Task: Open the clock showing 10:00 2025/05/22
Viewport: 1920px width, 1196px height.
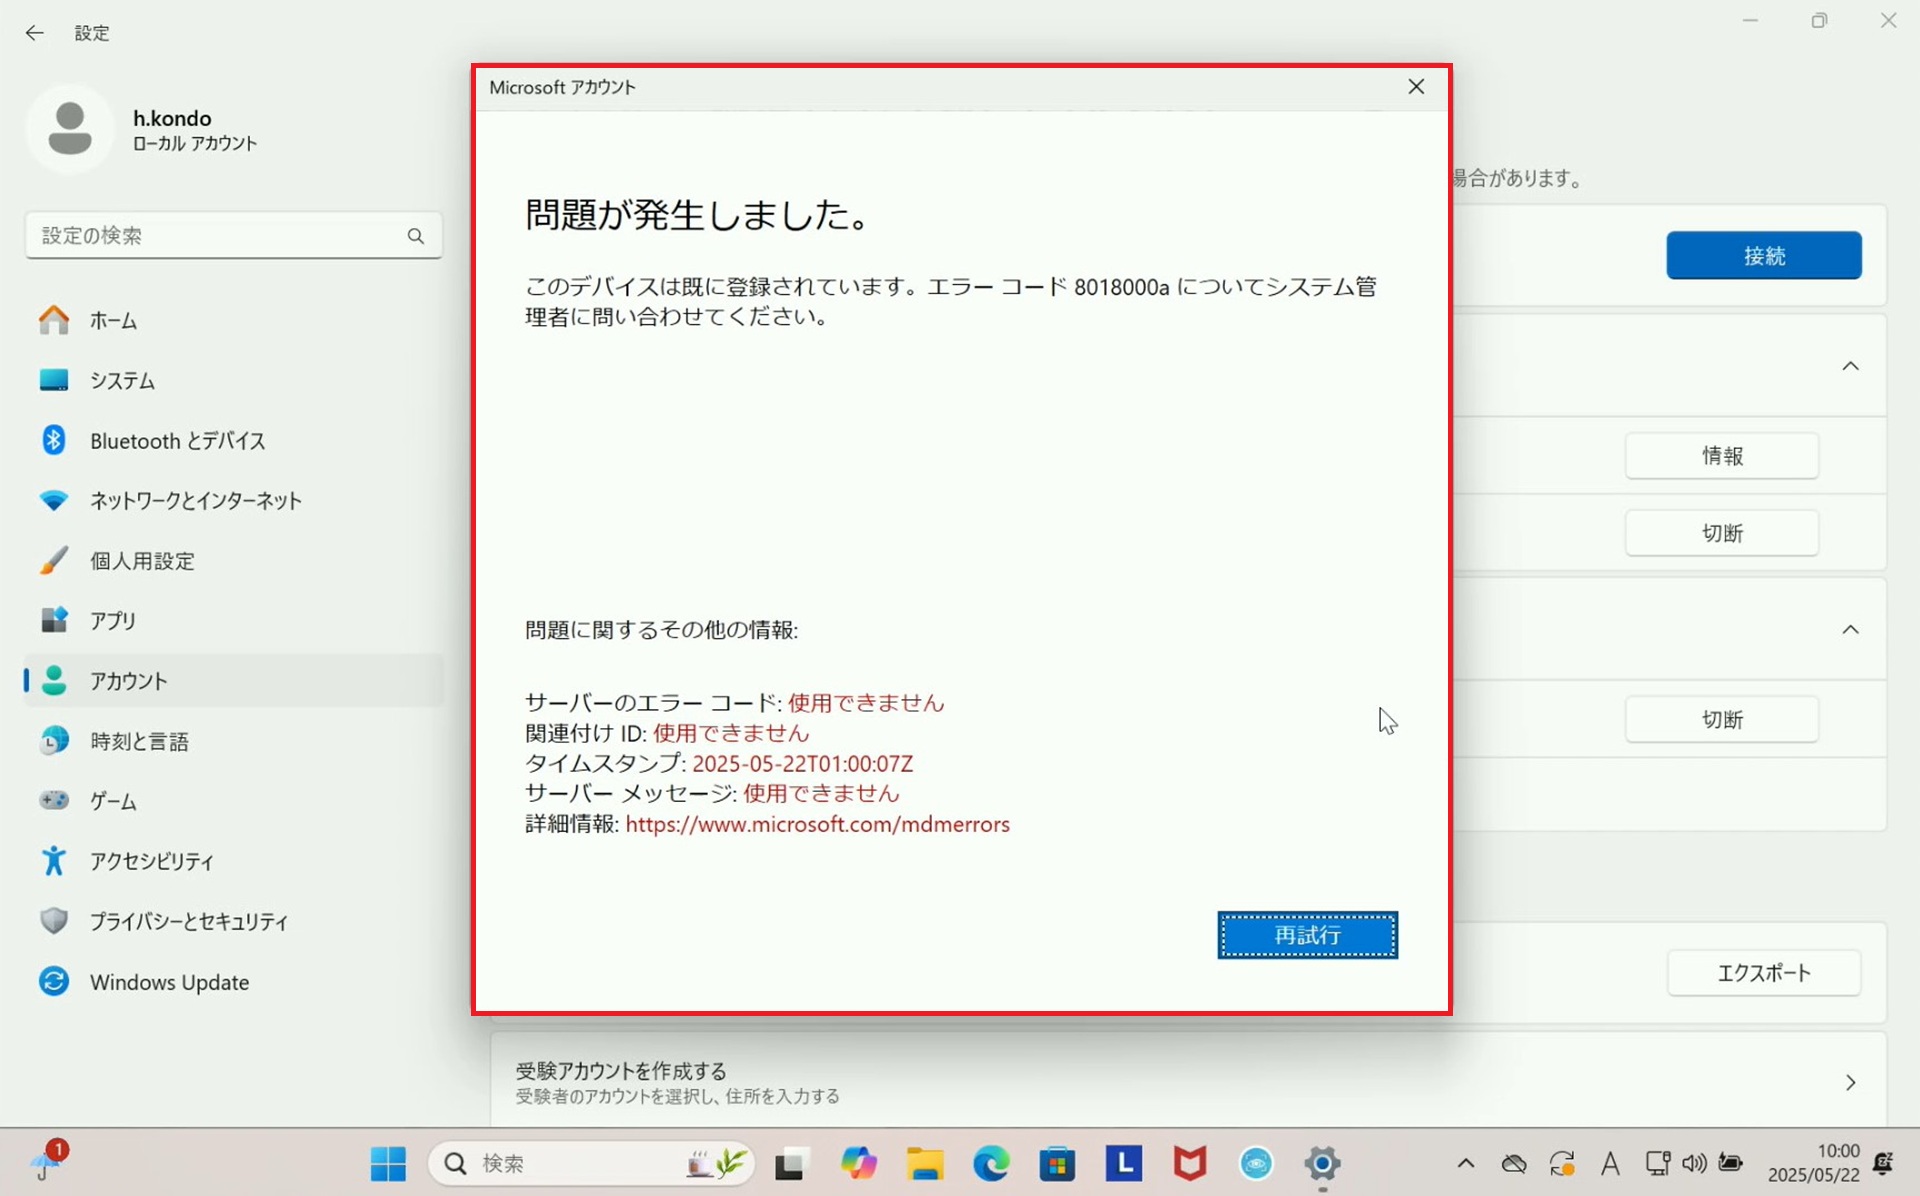Action: click(1813, 1163)
